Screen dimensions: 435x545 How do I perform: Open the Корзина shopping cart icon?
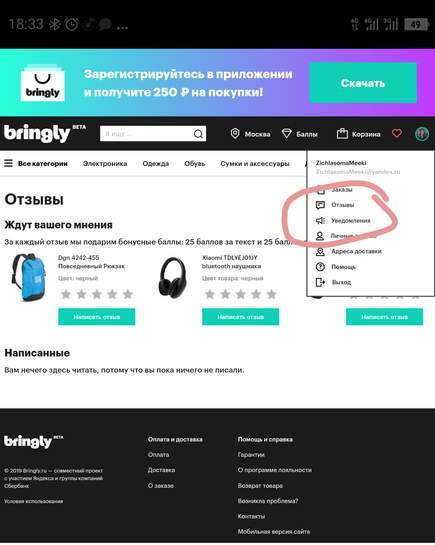342,133
